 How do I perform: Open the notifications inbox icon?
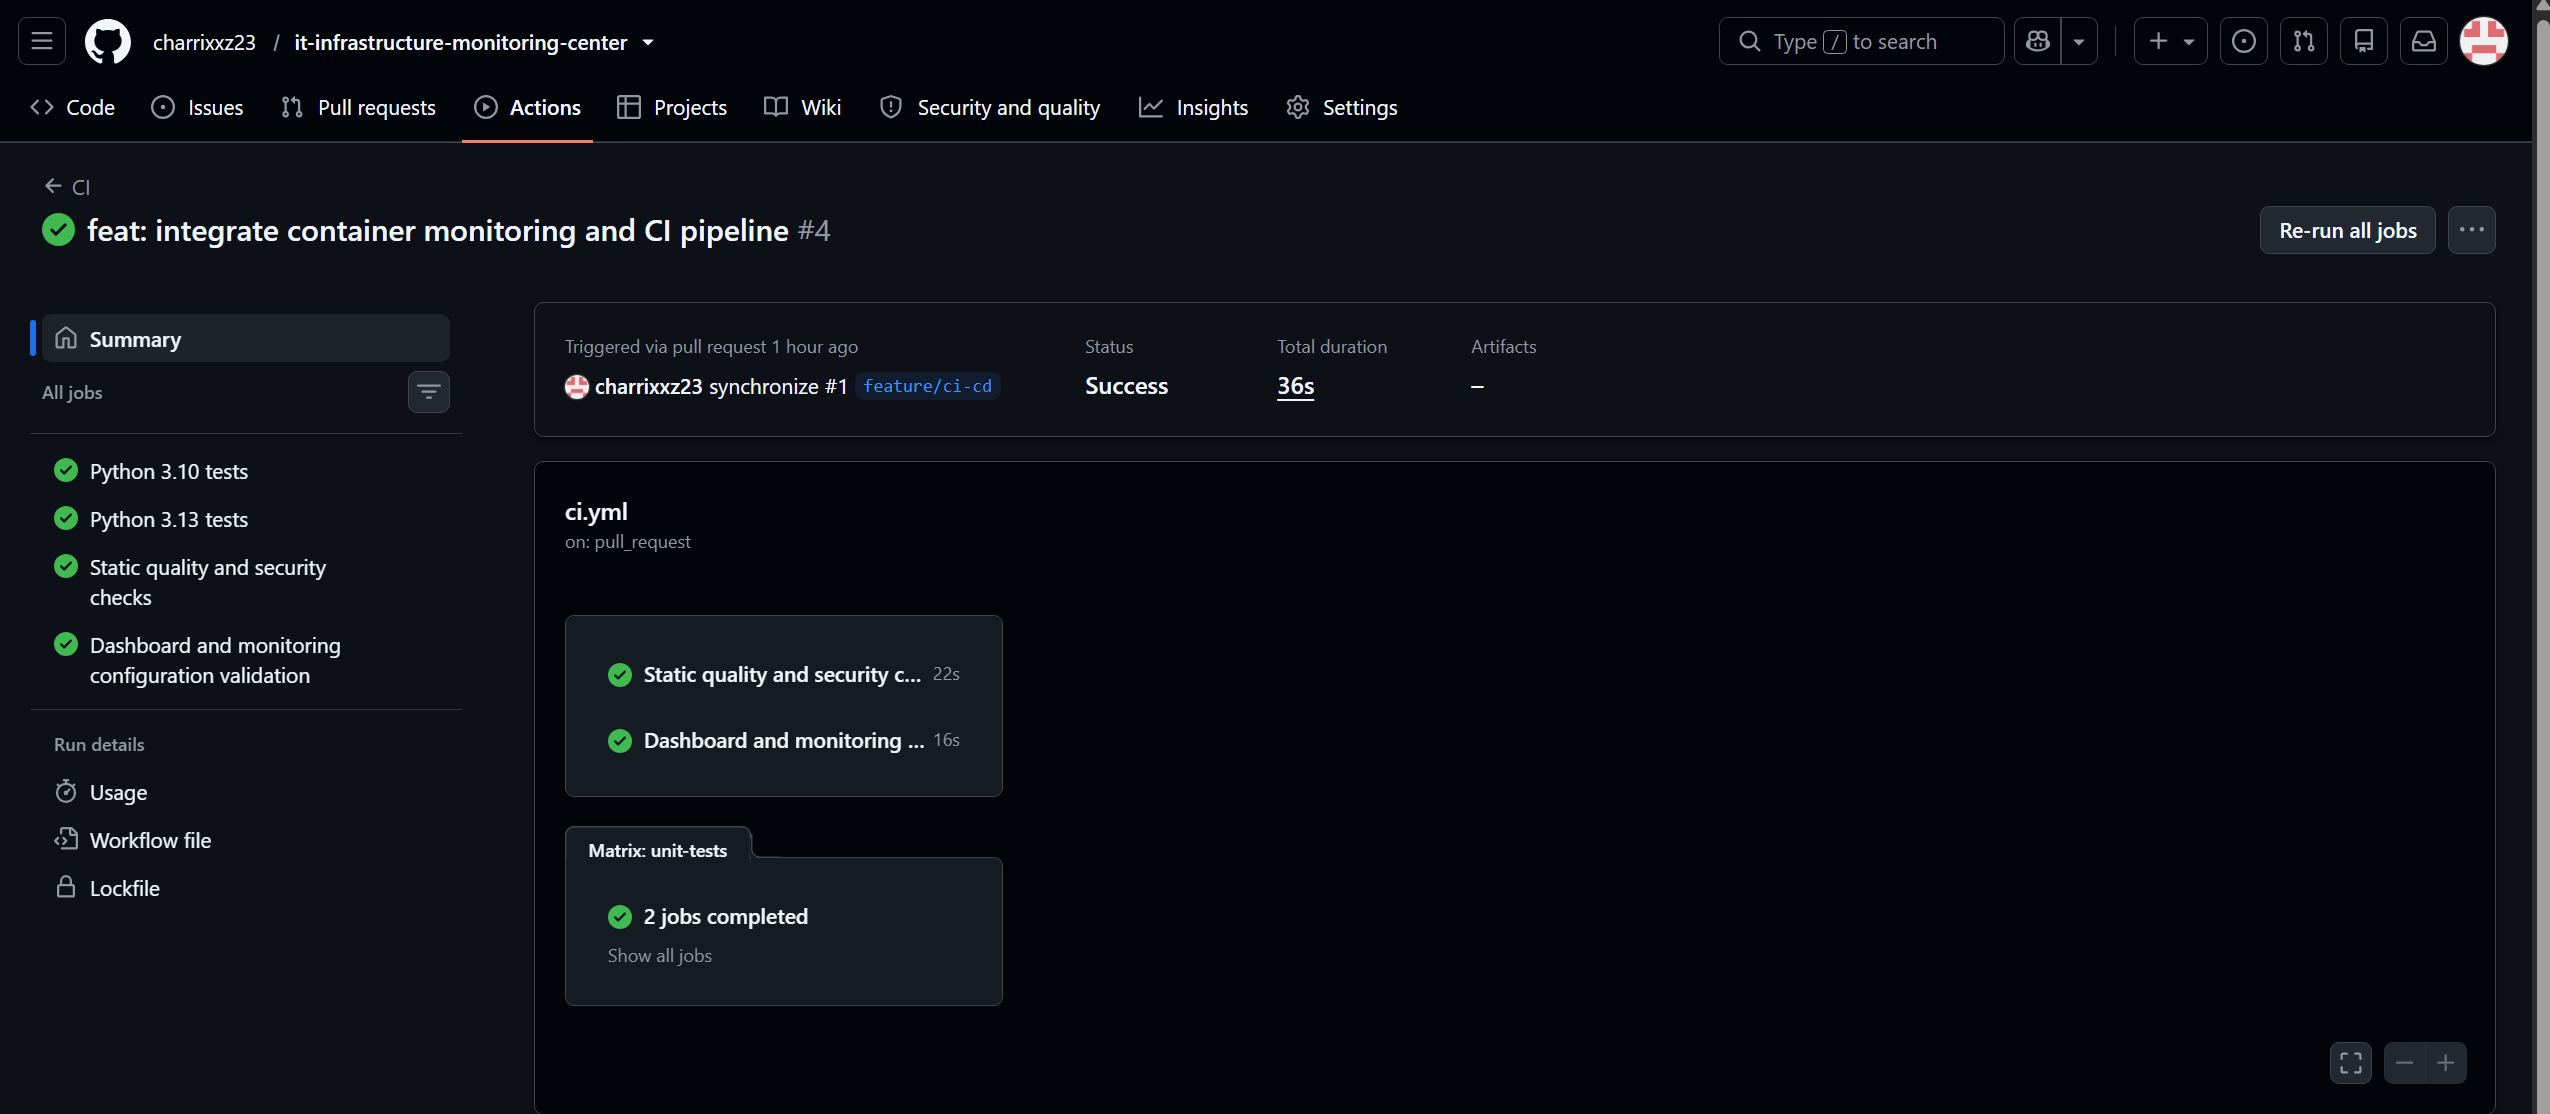click(2424, 41)
